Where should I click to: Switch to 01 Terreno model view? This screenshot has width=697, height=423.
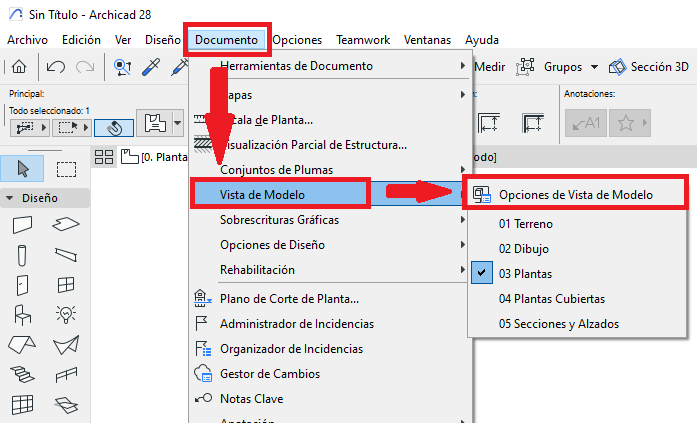click(527, 224)
